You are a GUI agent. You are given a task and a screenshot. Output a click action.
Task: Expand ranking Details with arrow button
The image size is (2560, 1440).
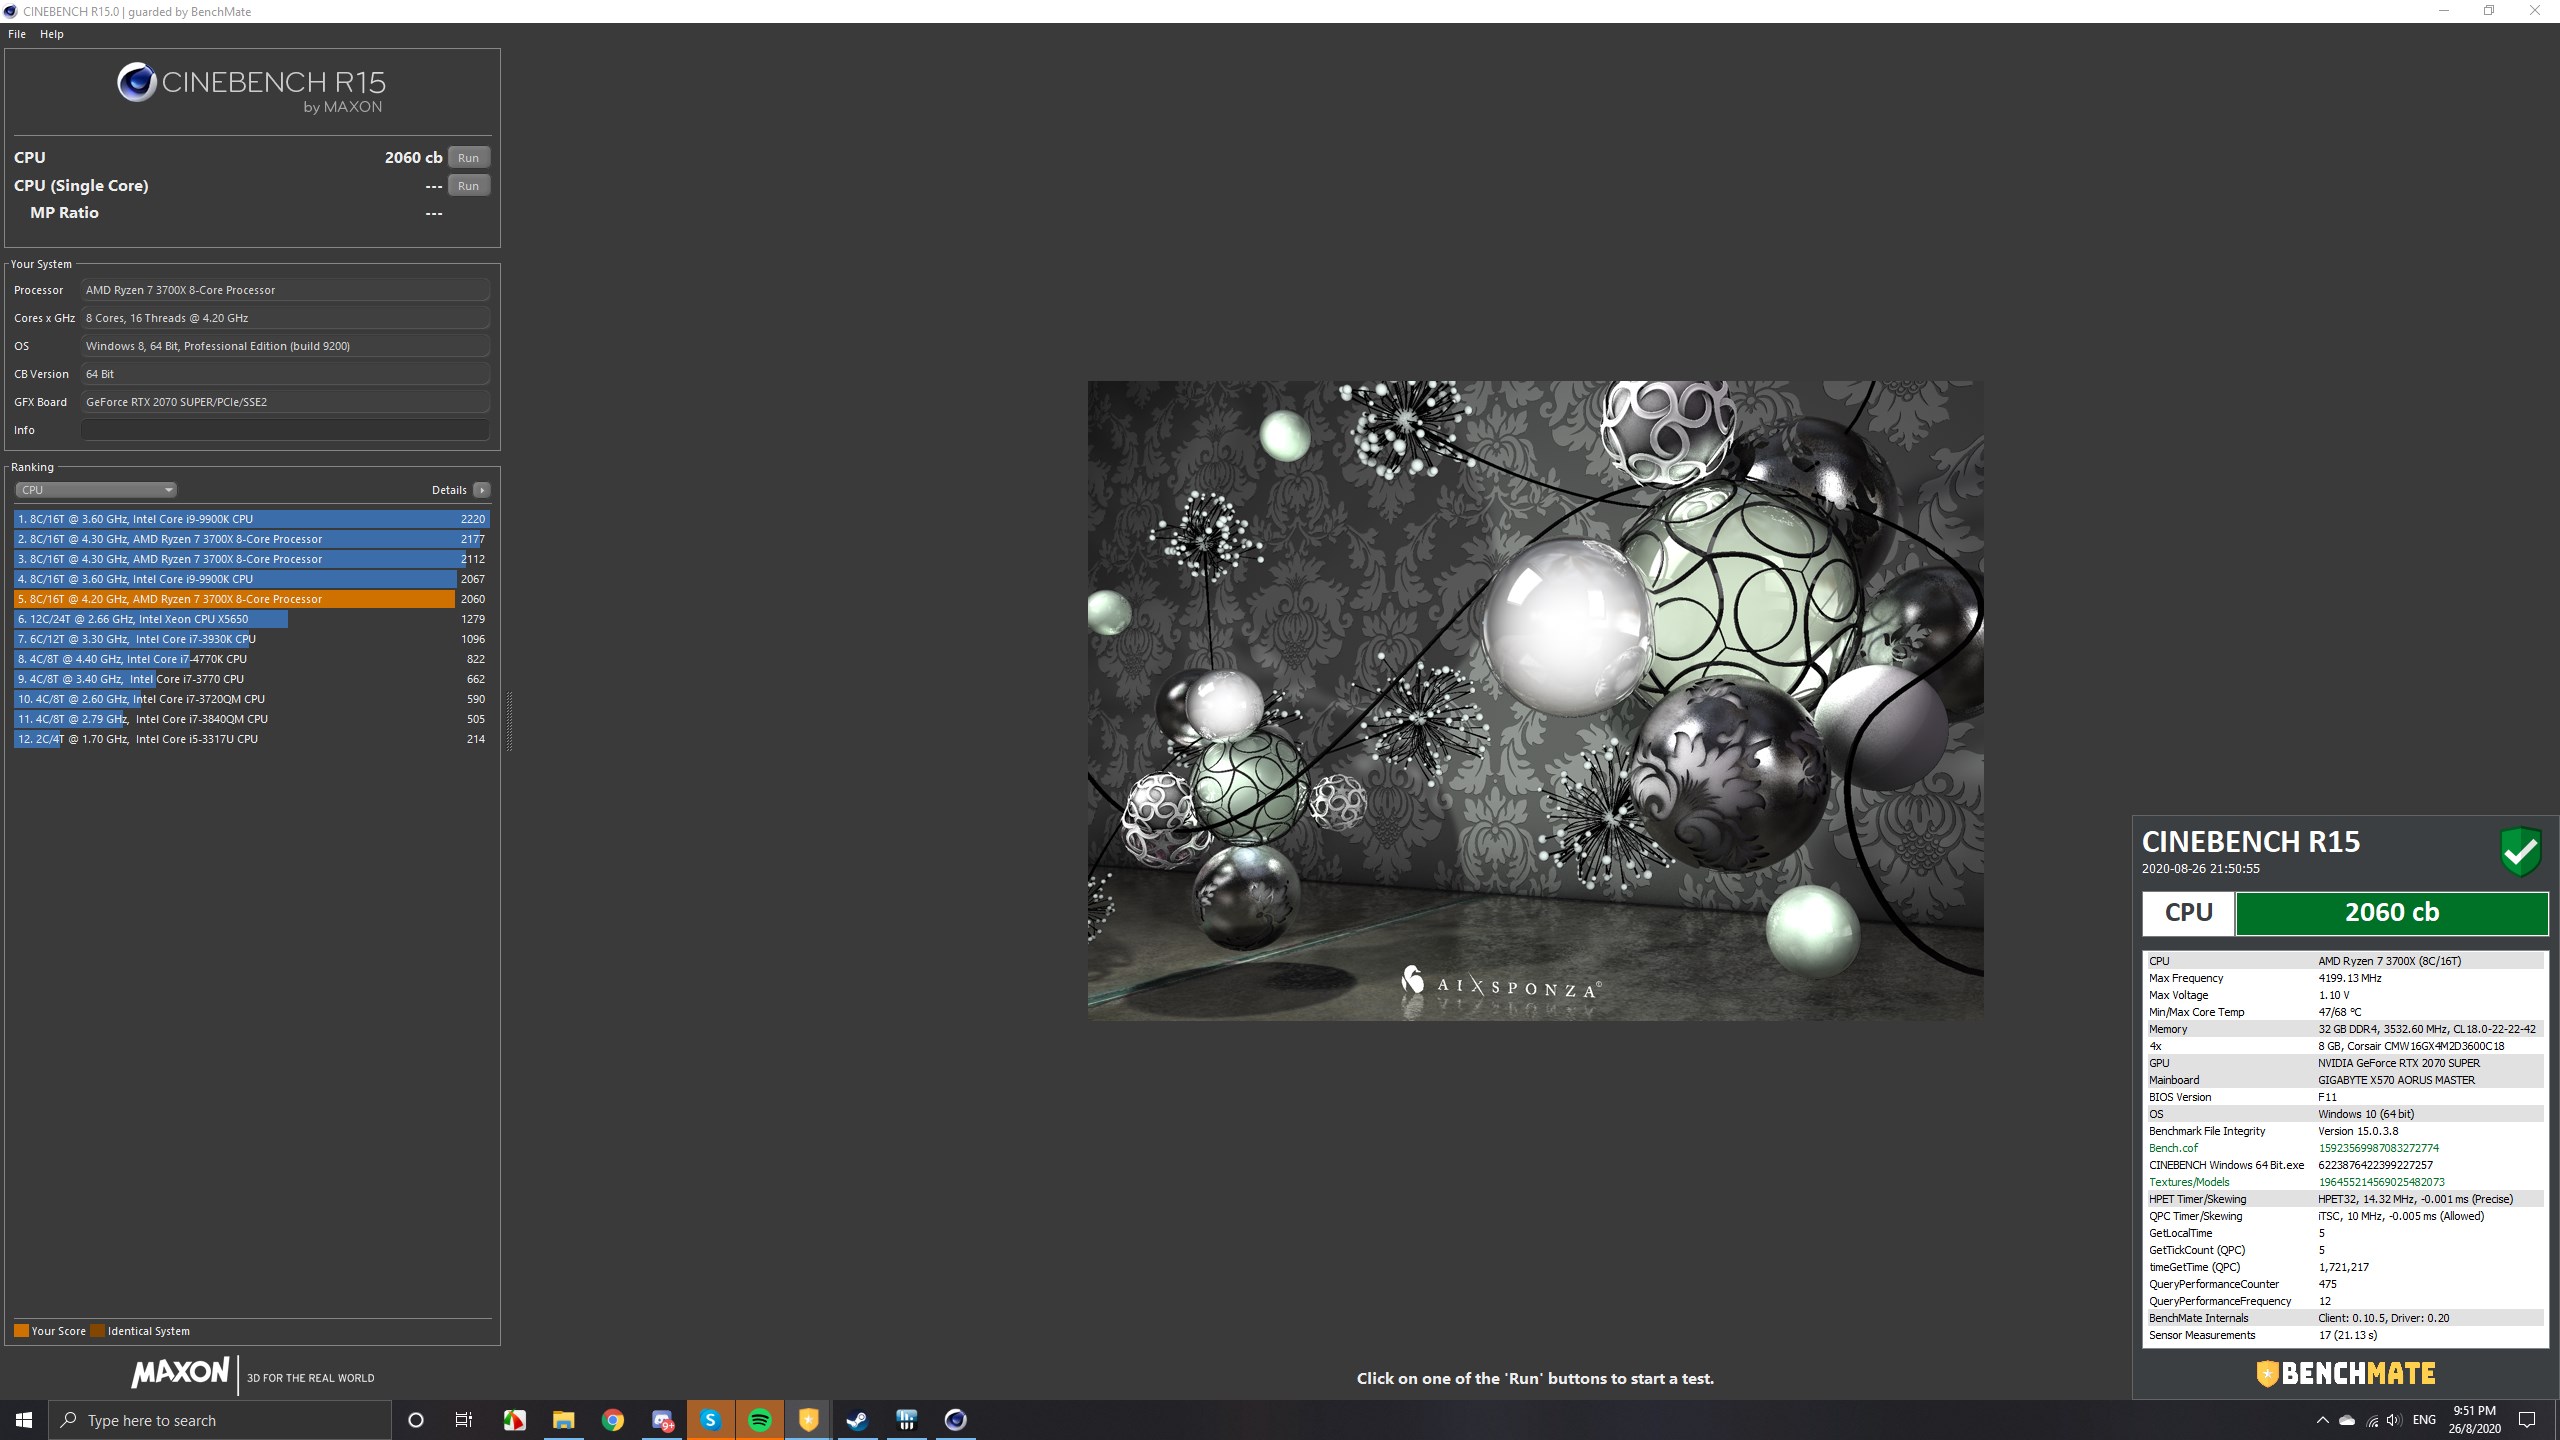click(482, 490)
